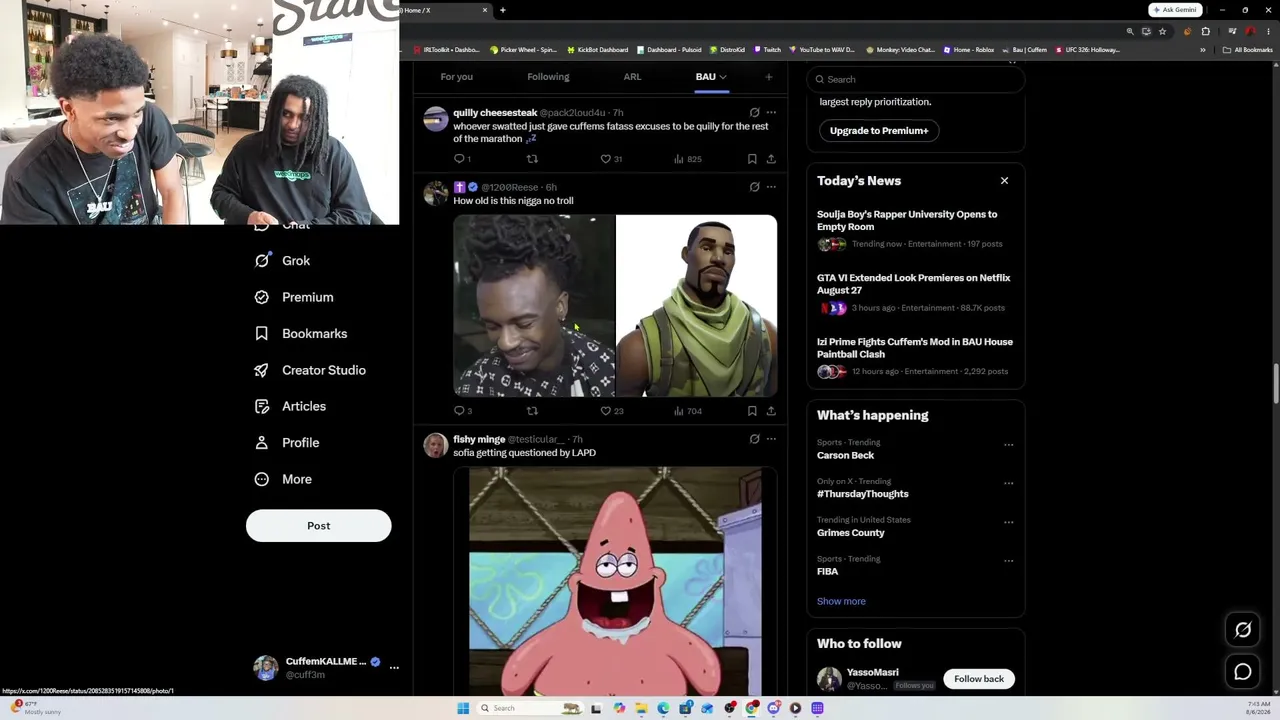
Task: Open Google Chrome on the taskbar
Action: click(751, 708)
